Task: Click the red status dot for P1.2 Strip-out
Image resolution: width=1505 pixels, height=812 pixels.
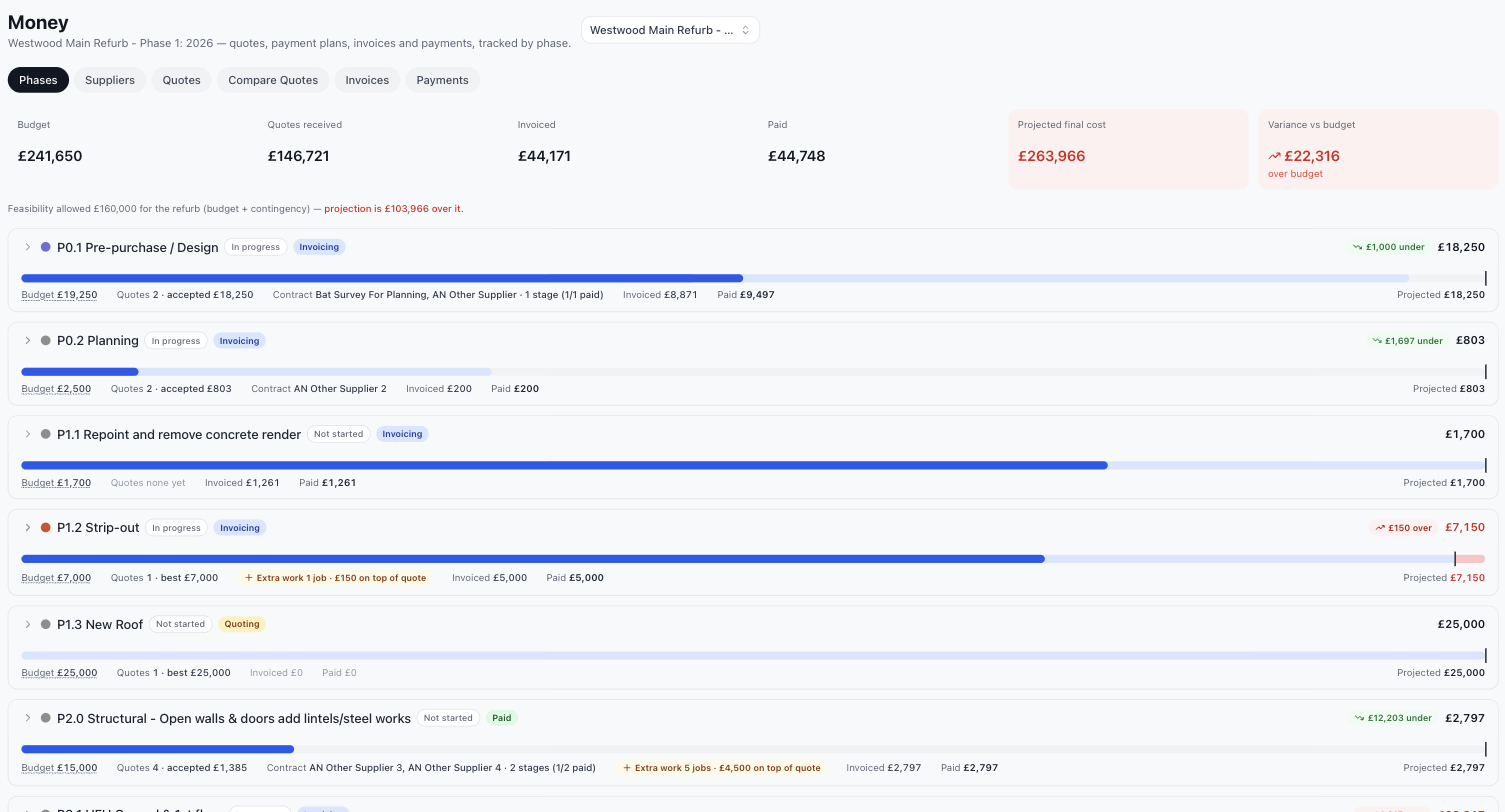Action: click(45, 528)
